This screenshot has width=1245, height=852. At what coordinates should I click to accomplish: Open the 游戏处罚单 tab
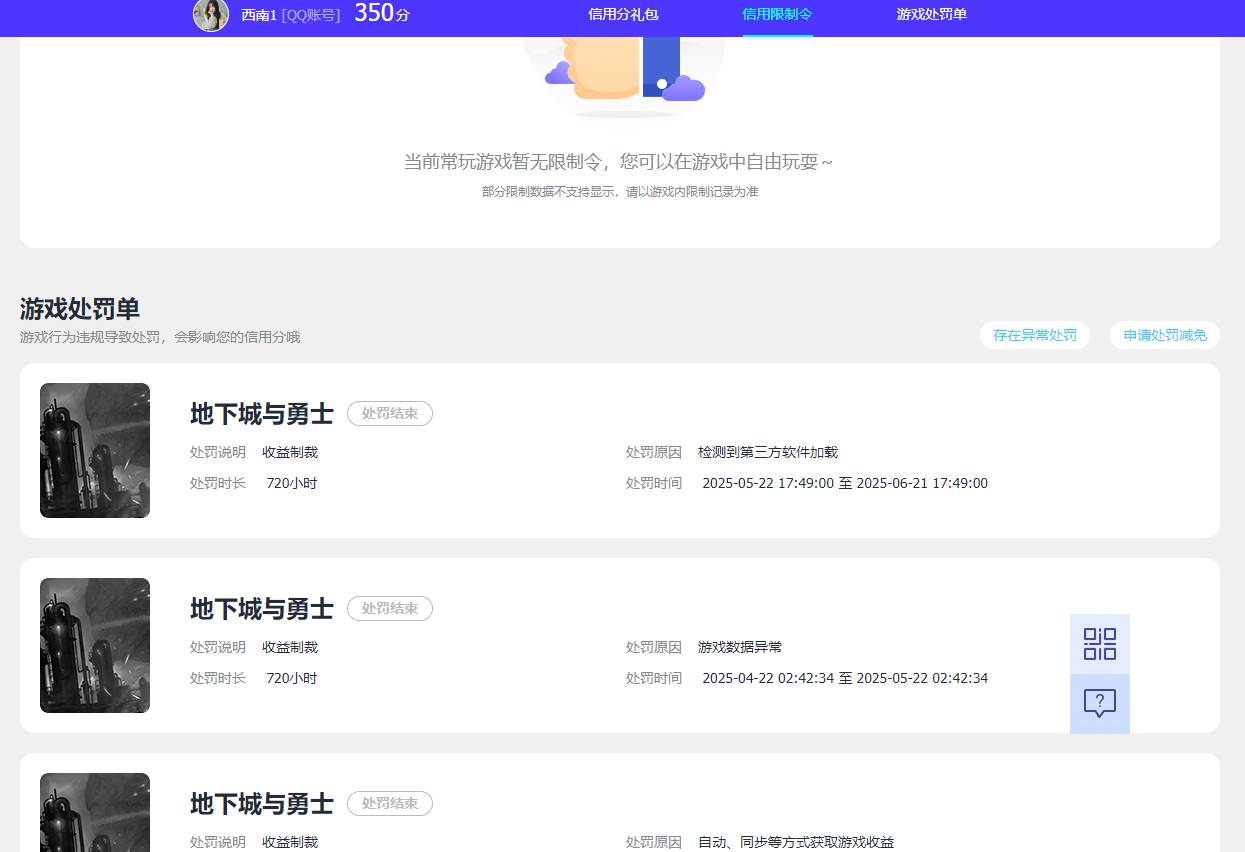[x=931, y=15]
